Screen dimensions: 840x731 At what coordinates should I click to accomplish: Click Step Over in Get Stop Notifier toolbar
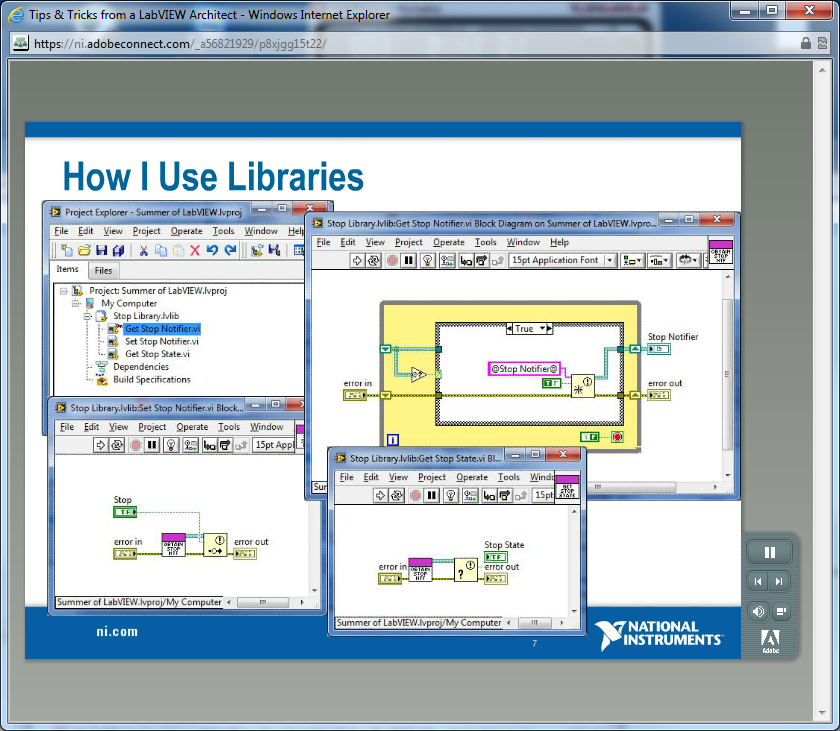(x=482, y=260)
